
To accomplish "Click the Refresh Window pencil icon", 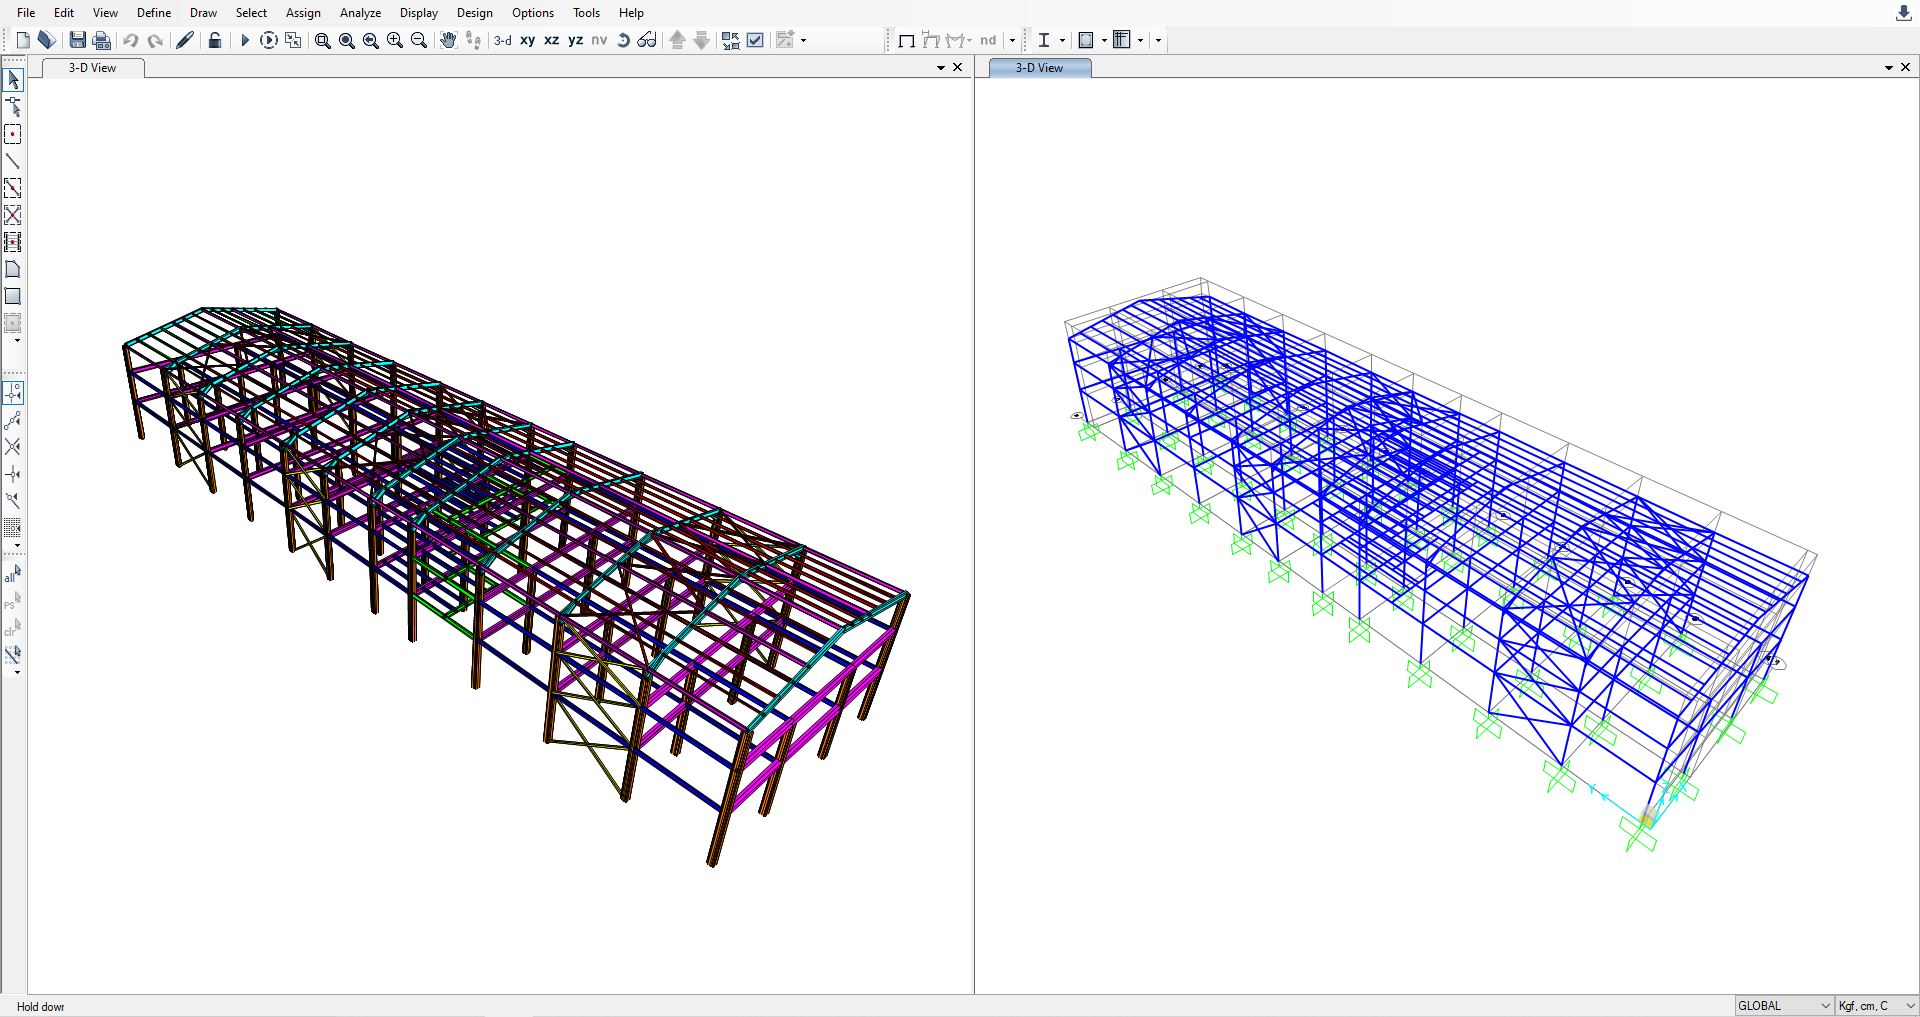I will 185,40.
